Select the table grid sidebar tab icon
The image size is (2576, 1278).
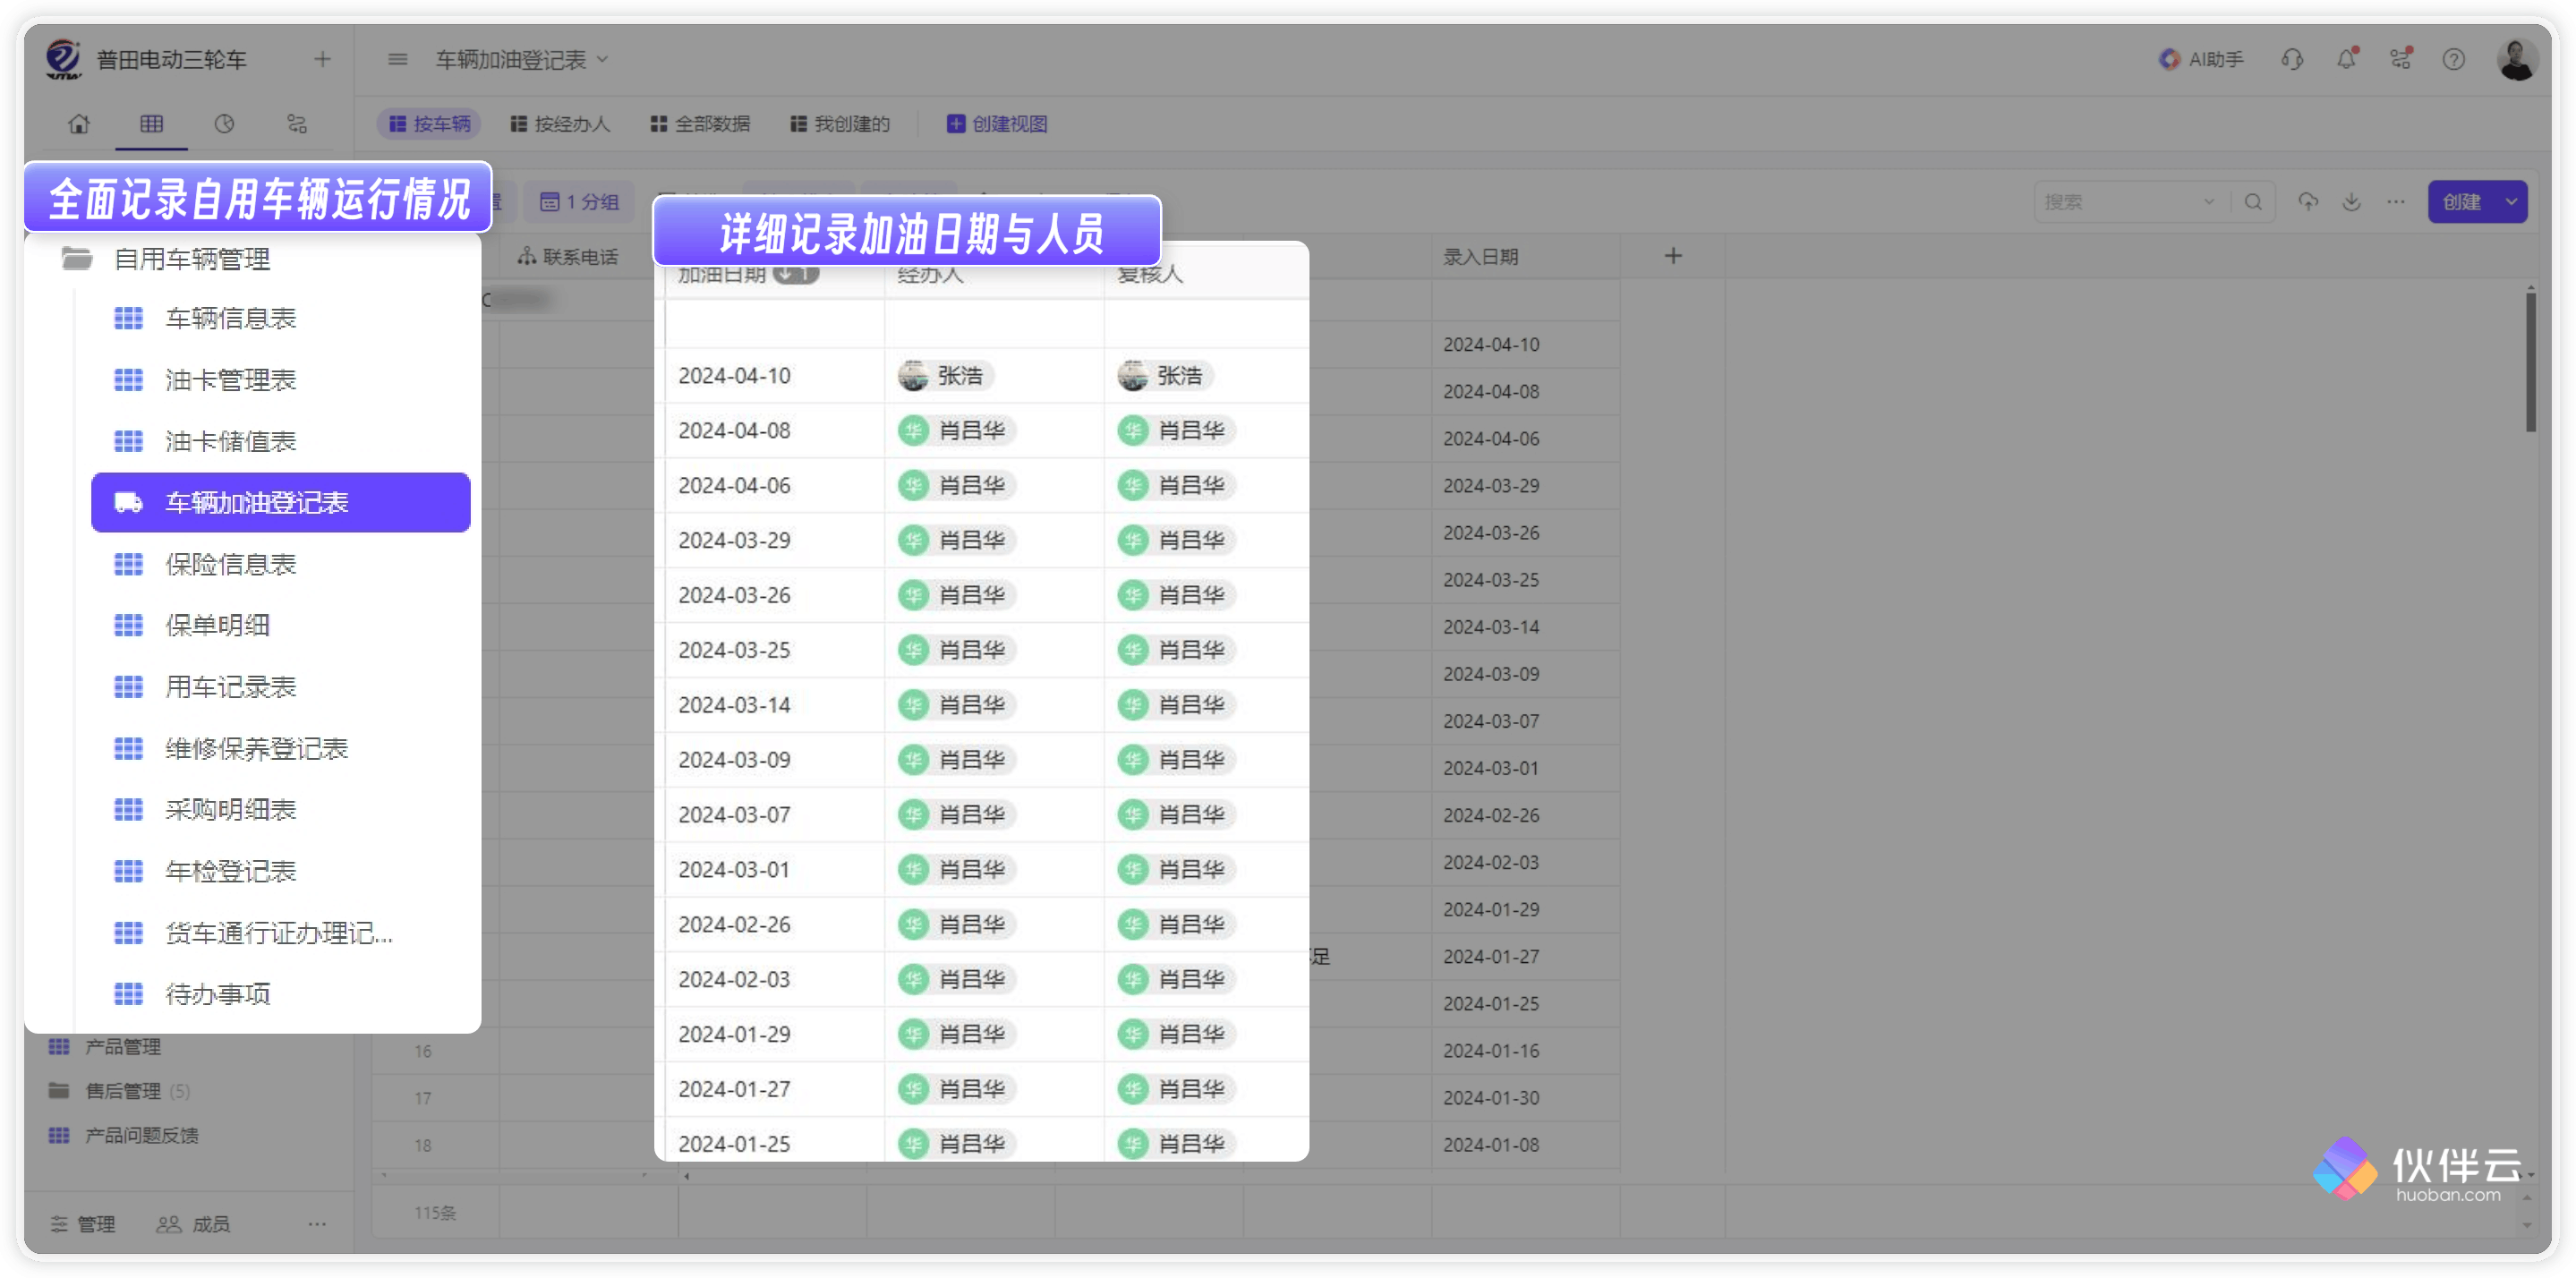point(151,124)
